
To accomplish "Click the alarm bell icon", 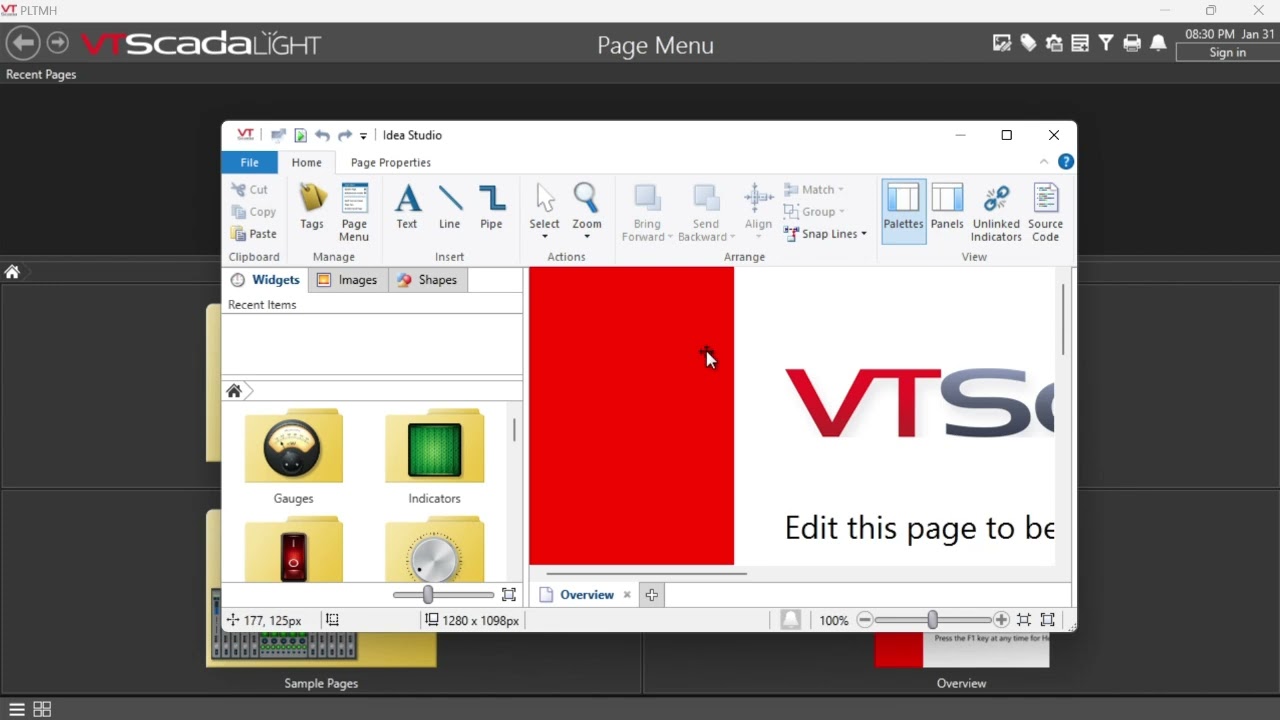I will (1158, 43).
